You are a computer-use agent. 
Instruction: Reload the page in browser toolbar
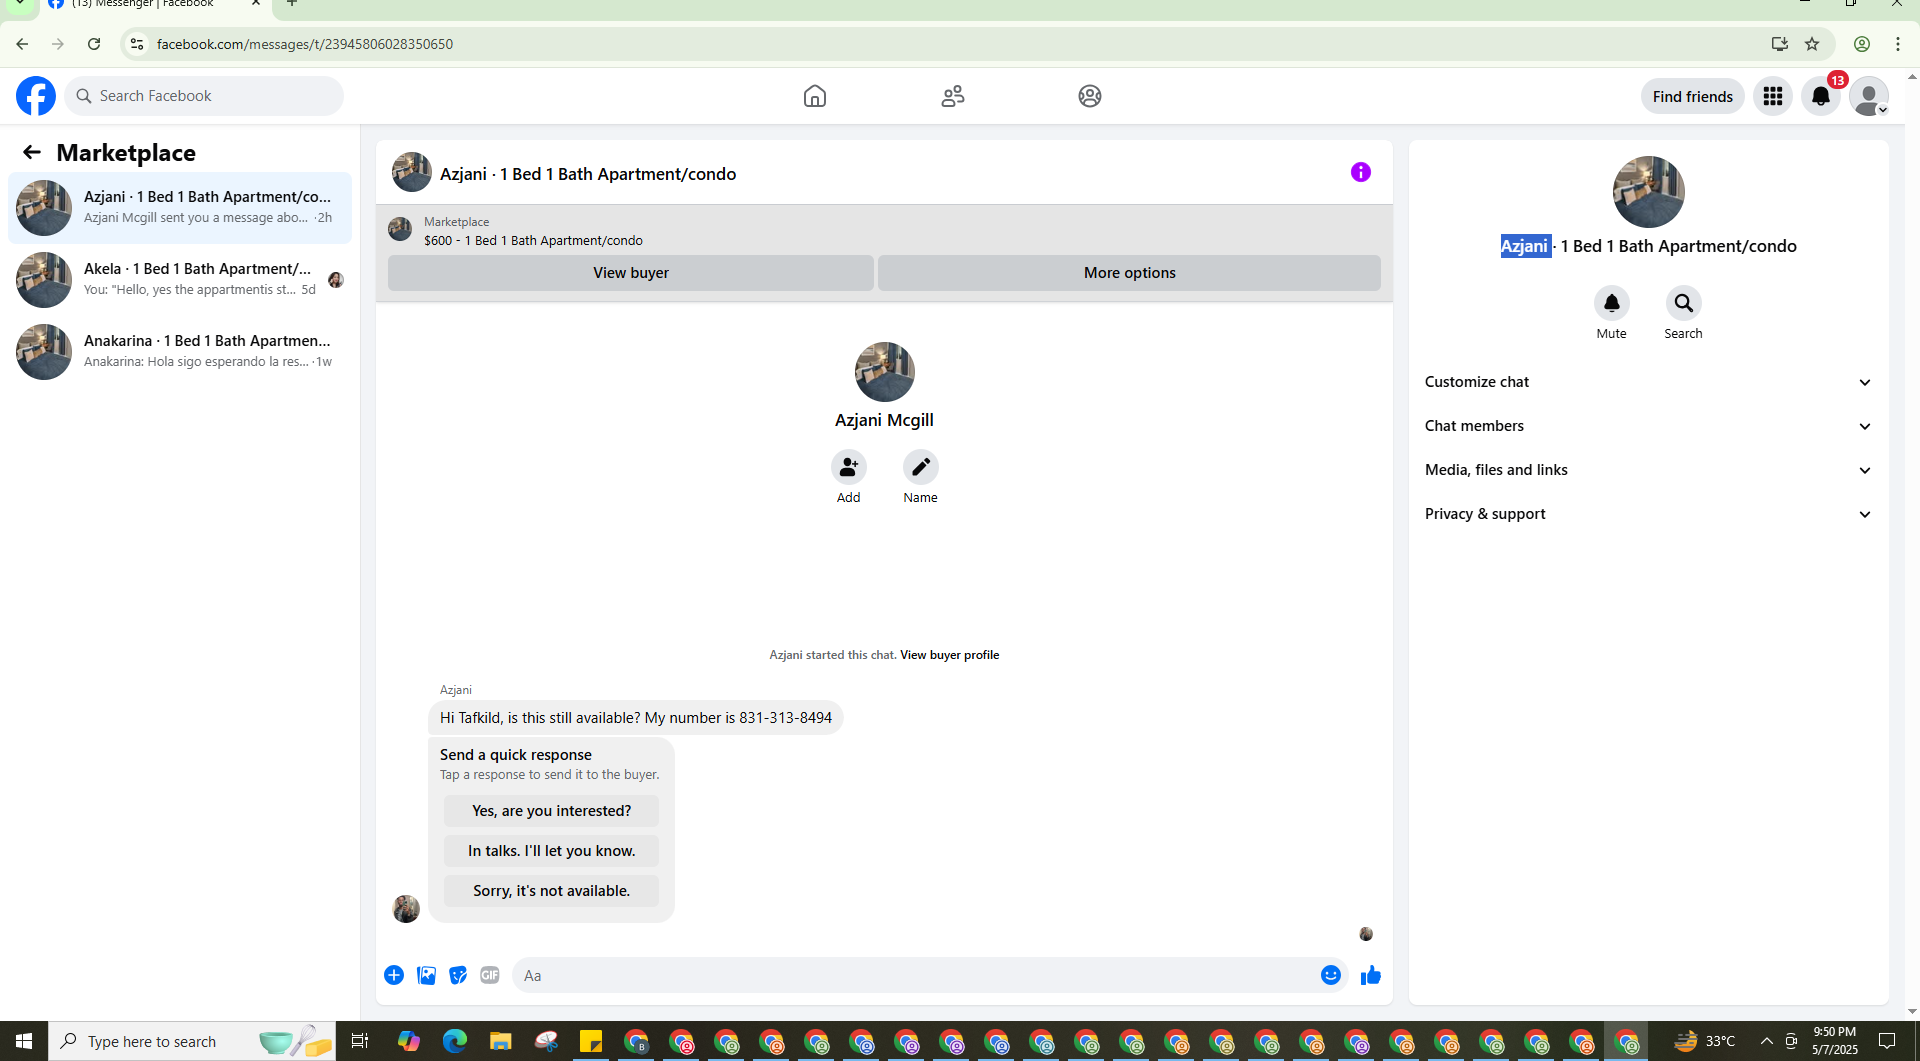(x=94, y=44)
